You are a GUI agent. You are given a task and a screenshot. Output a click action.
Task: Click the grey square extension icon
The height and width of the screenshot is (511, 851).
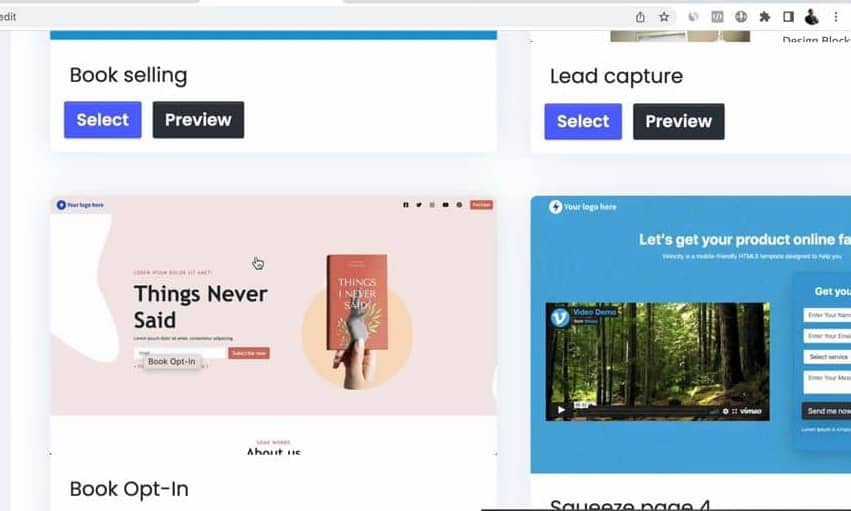(x=717, y=17)
